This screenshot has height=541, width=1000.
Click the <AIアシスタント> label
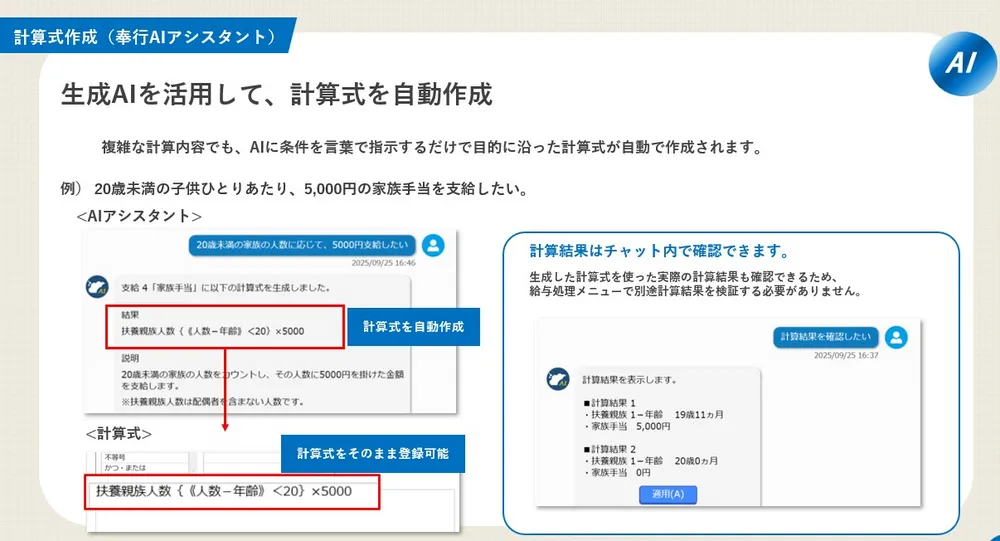pyautogui.click(x=139, y=216)
